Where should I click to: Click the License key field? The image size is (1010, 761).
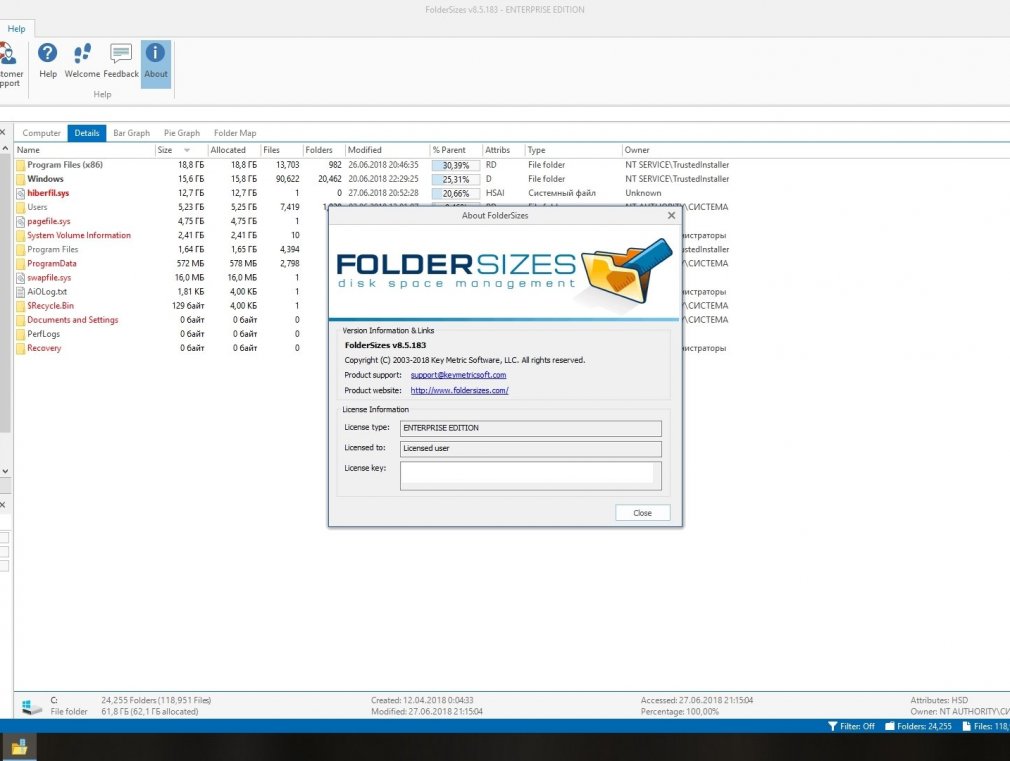click(x=530, y=476)
